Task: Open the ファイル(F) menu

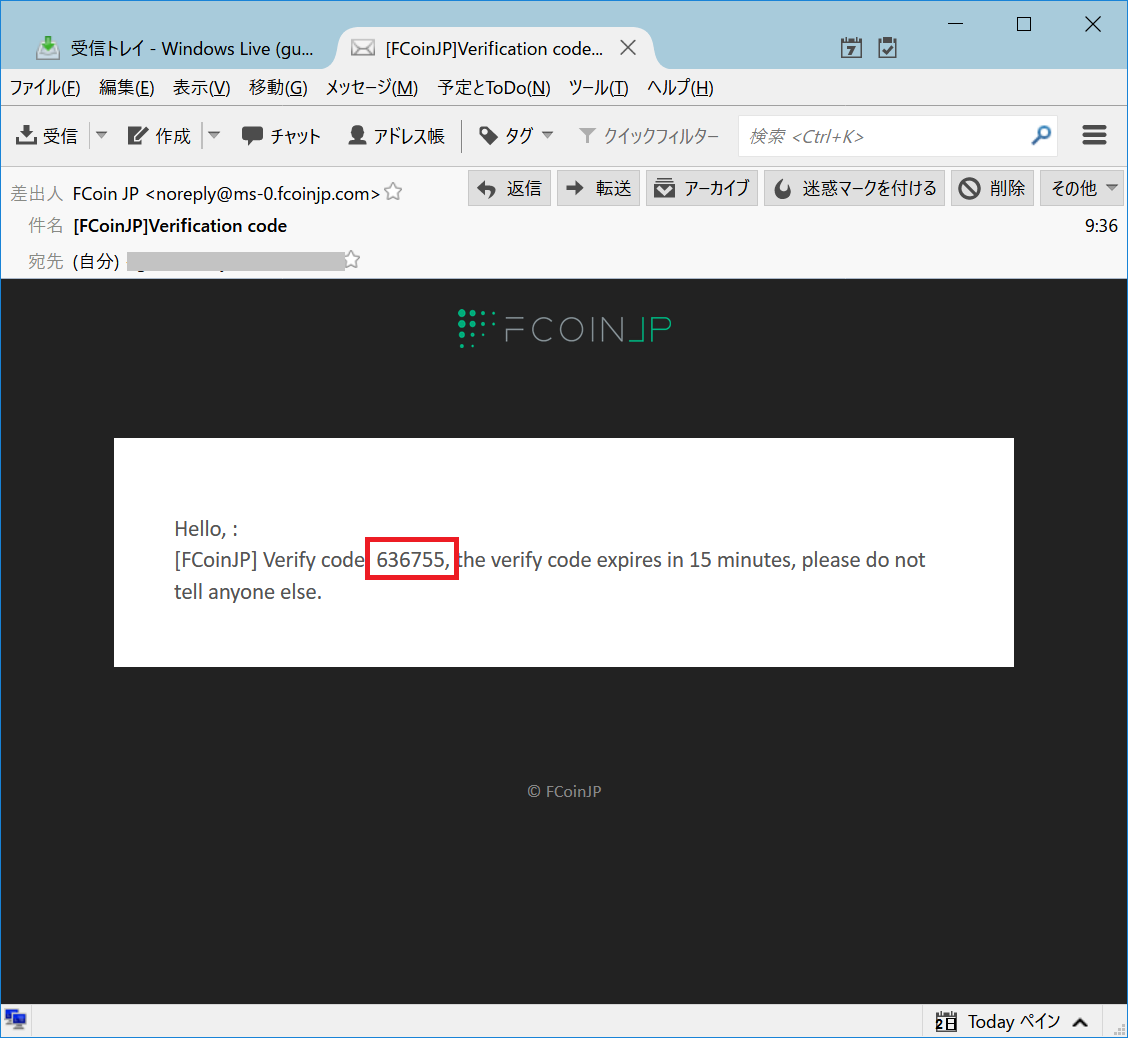Action: coord(45,88)
